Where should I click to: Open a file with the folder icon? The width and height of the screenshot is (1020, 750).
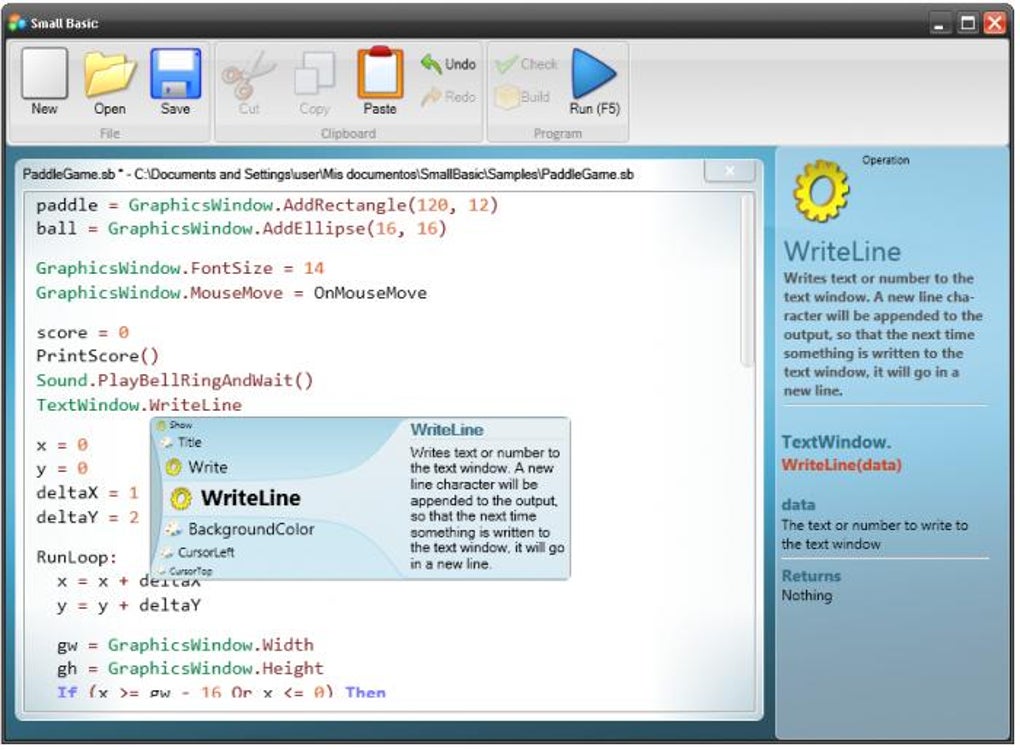(x=110, y=75)
